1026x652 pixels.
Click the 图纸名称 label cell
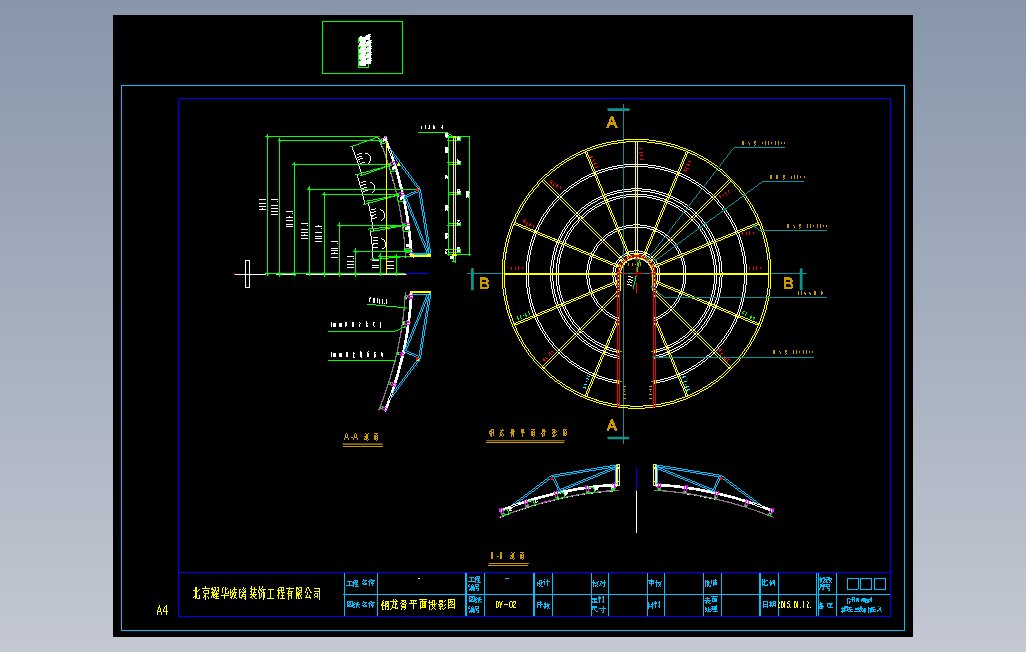coord(361,605)
